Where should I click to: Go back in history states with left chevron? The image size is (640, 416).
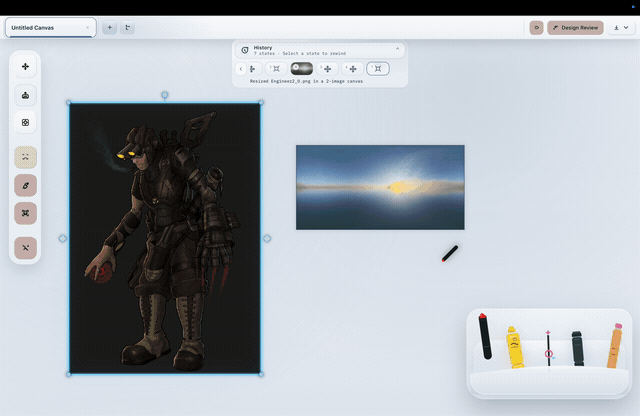point(241,69)
